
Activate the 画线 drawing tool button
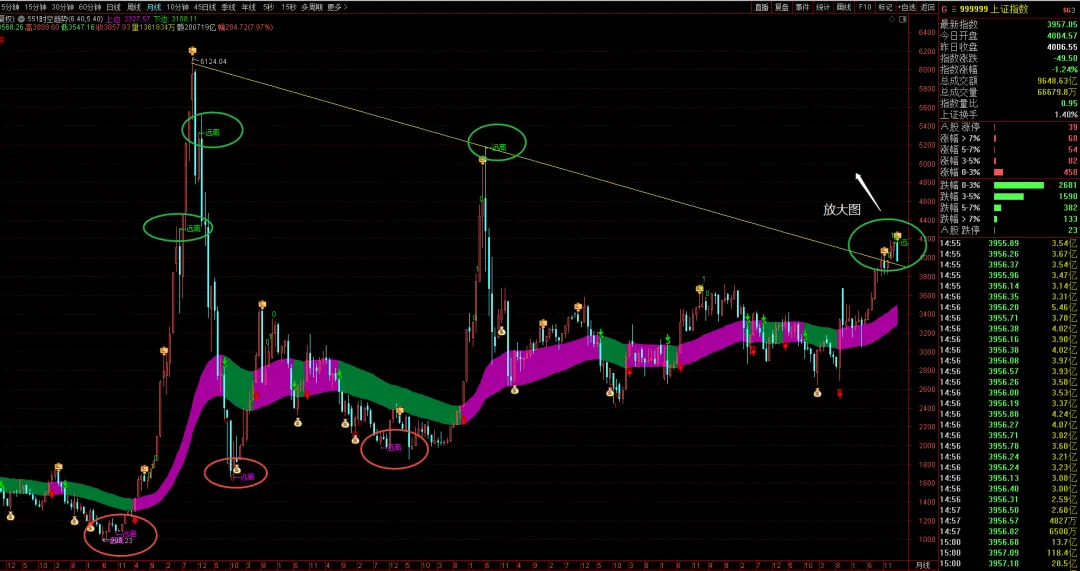844,8
